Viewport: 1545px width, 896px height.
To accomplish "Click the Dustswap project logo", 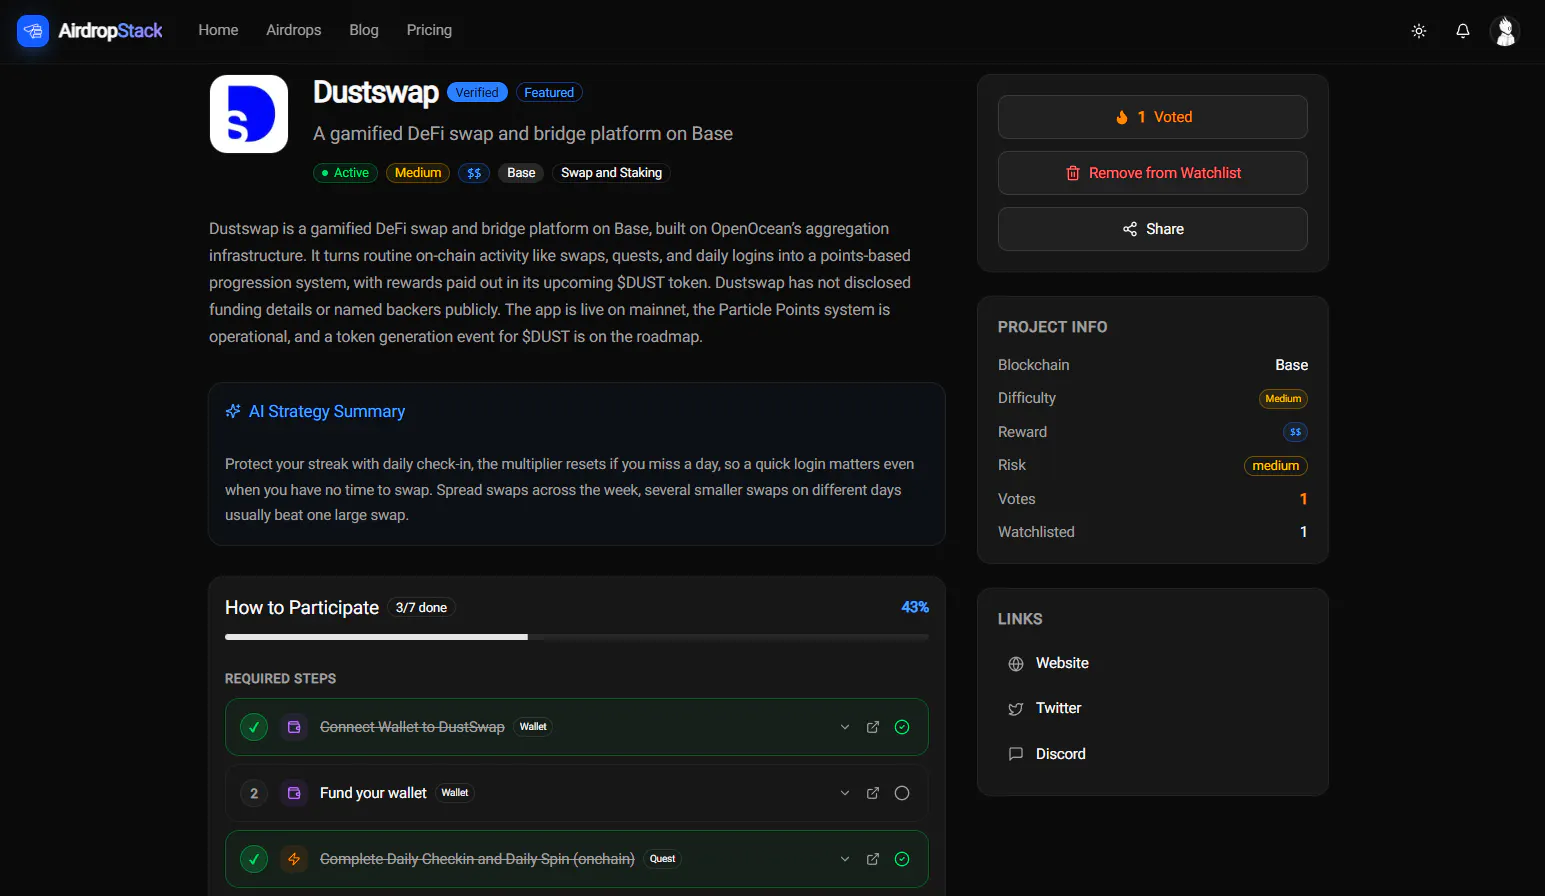I will [249, 114].
